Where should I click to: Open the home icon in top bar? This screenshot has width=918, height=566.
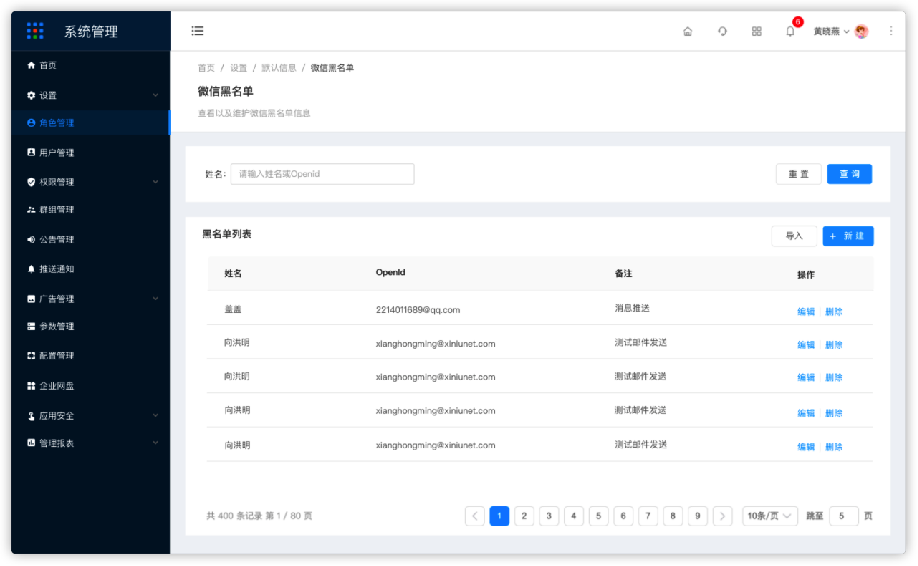coord(687,31)
